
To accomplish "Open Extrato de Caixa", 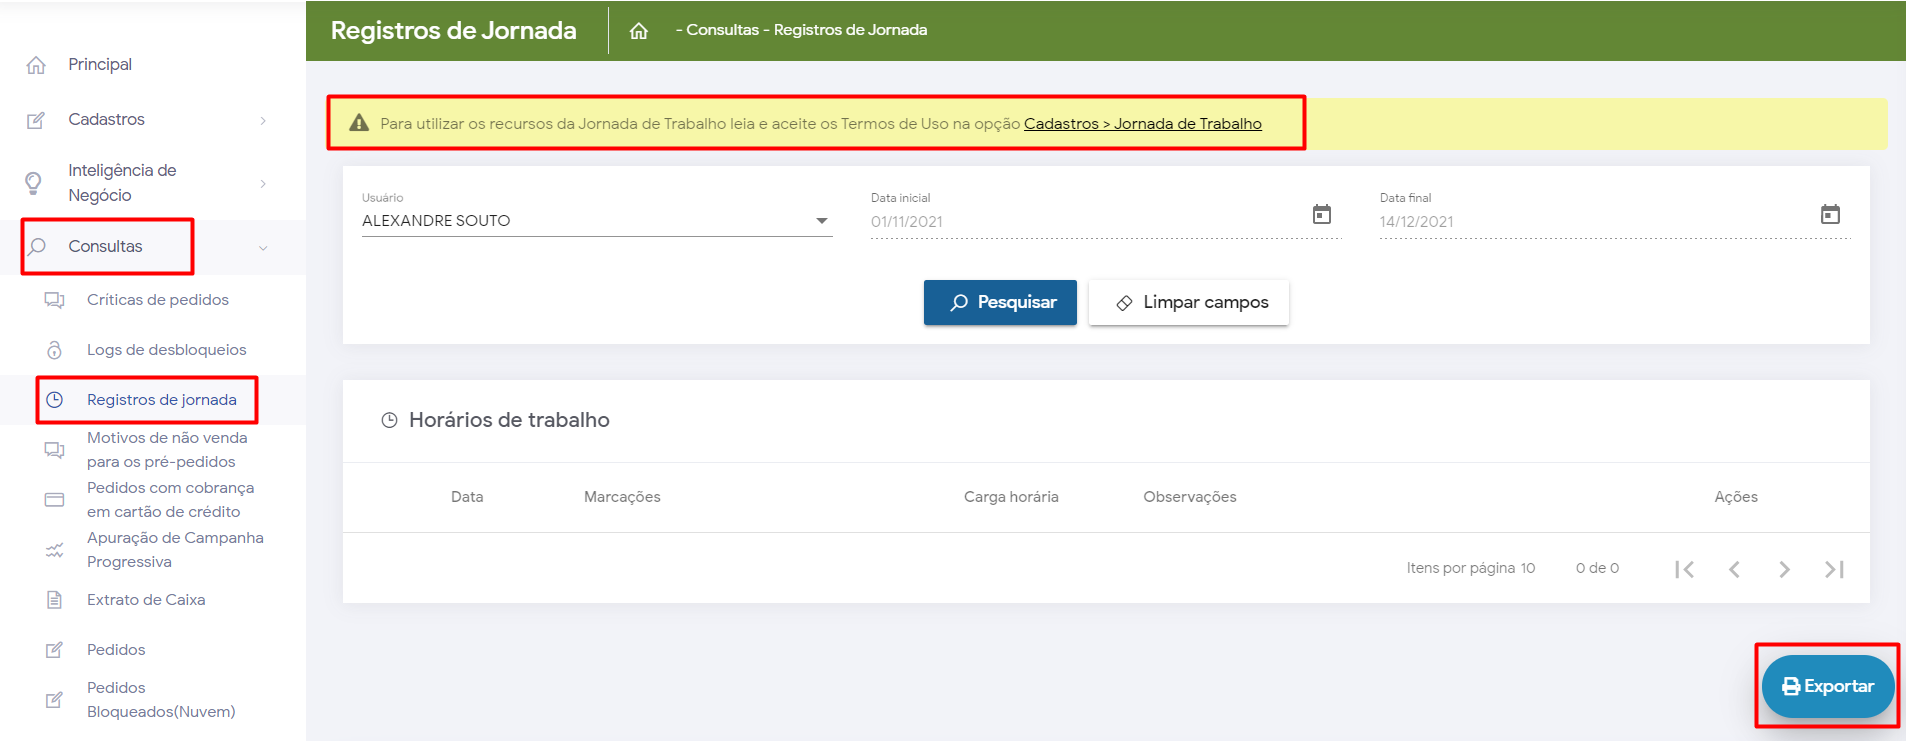I will click(146, 600).
